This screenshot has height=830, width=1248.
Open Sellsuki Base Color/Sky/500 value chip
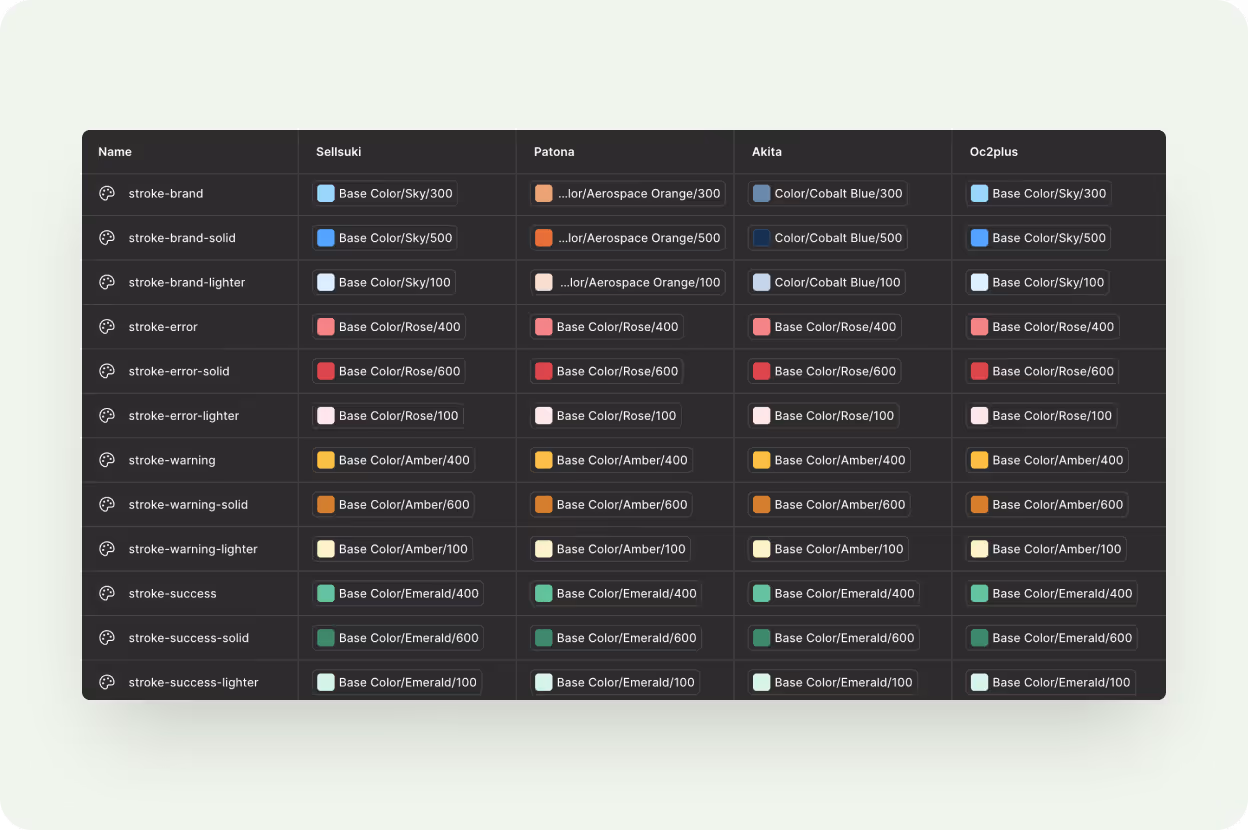pos(385,238)
